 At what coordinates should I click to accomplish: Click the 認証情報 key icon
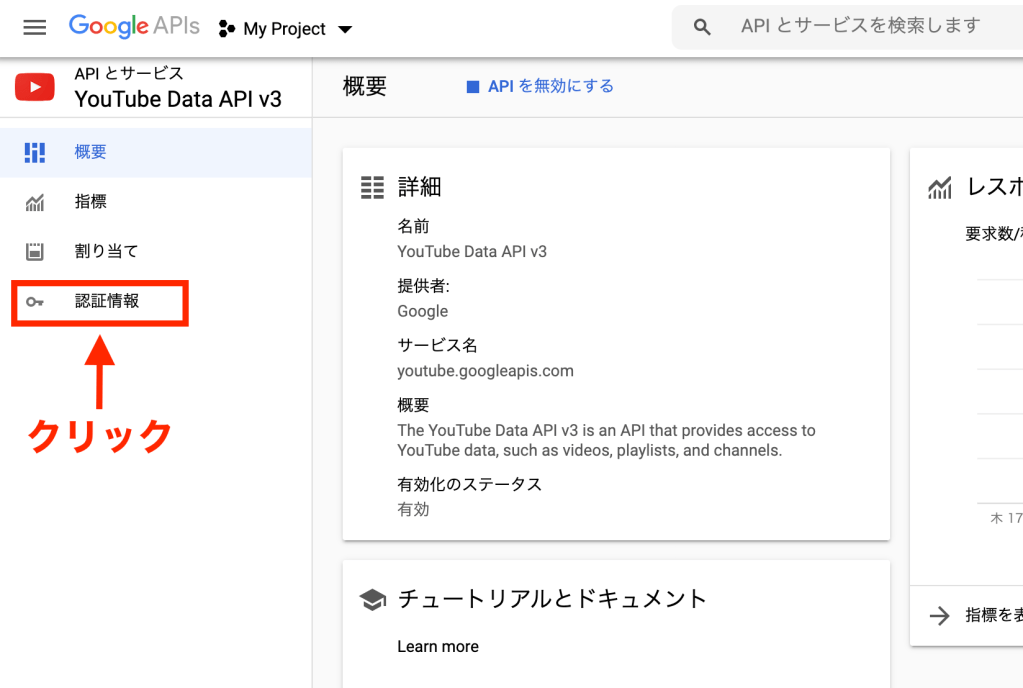click(x=35, y=302)
